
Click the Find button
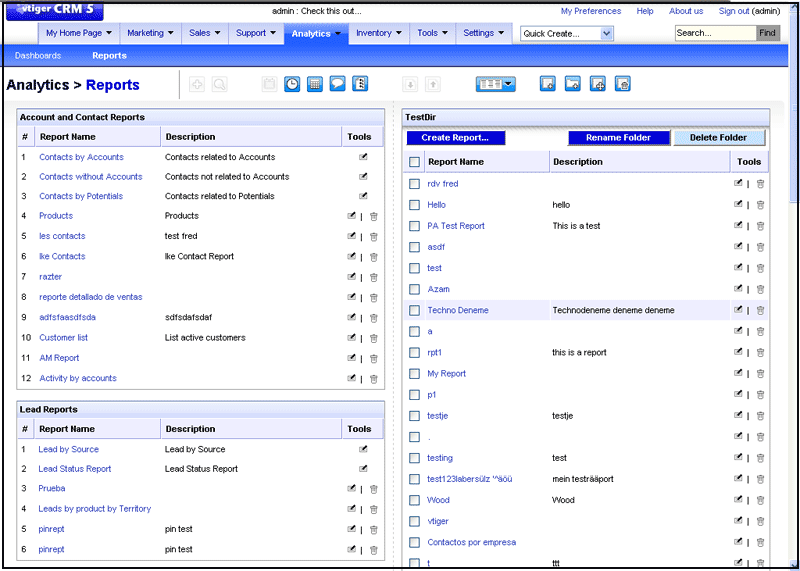pos(768,33)
